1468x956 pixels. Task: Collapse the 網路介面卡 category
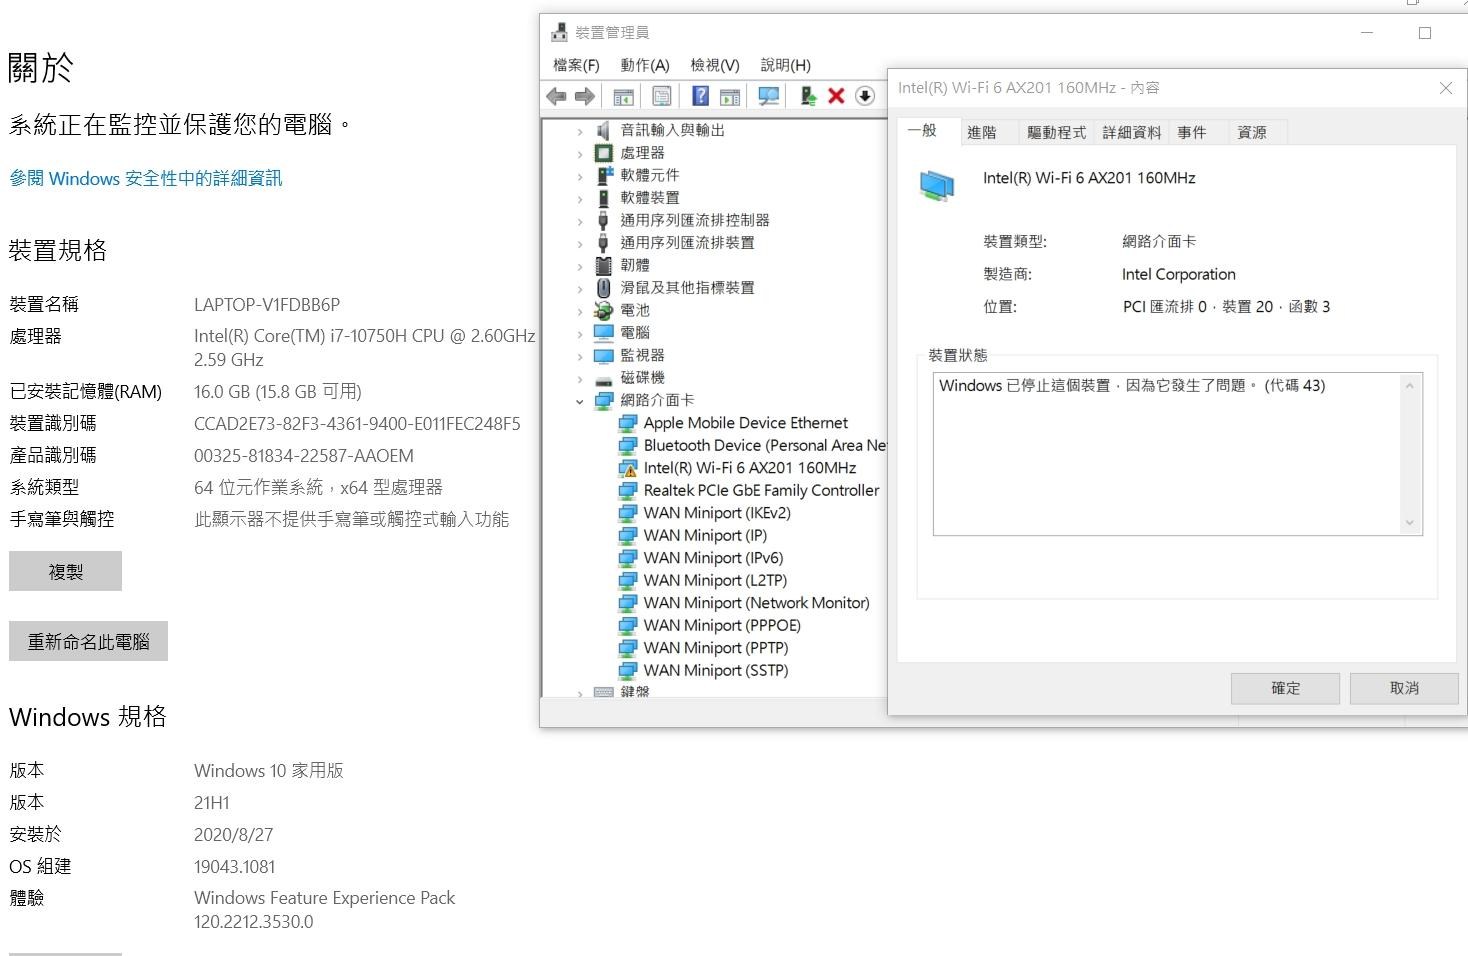point(579,400)
